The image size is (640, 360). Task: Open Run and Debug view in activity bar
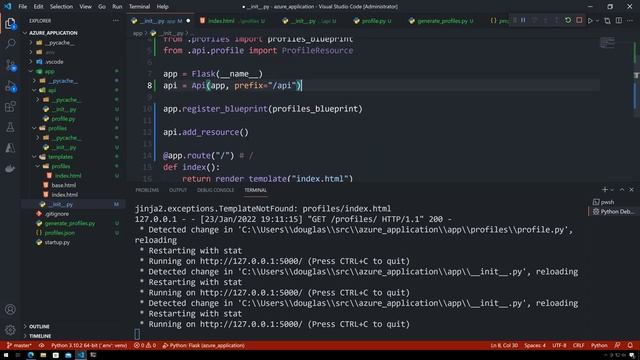[x=10, y=87]
